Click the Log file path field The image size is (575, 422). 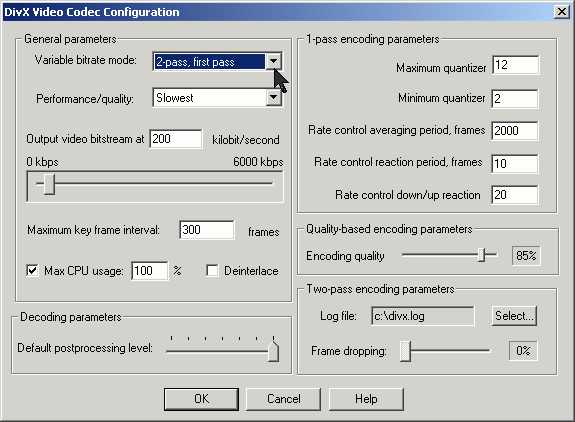(422, 316)
